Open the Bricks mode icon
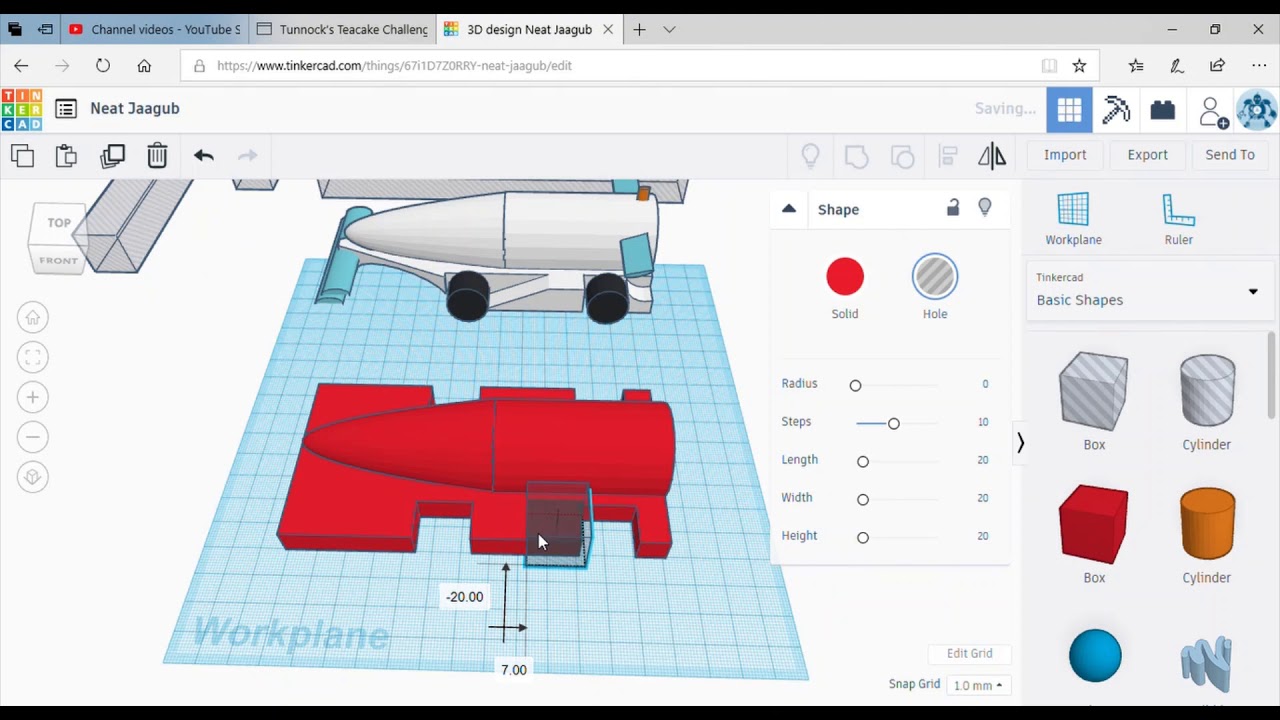1280x720 pixels. click(1162, 110)
